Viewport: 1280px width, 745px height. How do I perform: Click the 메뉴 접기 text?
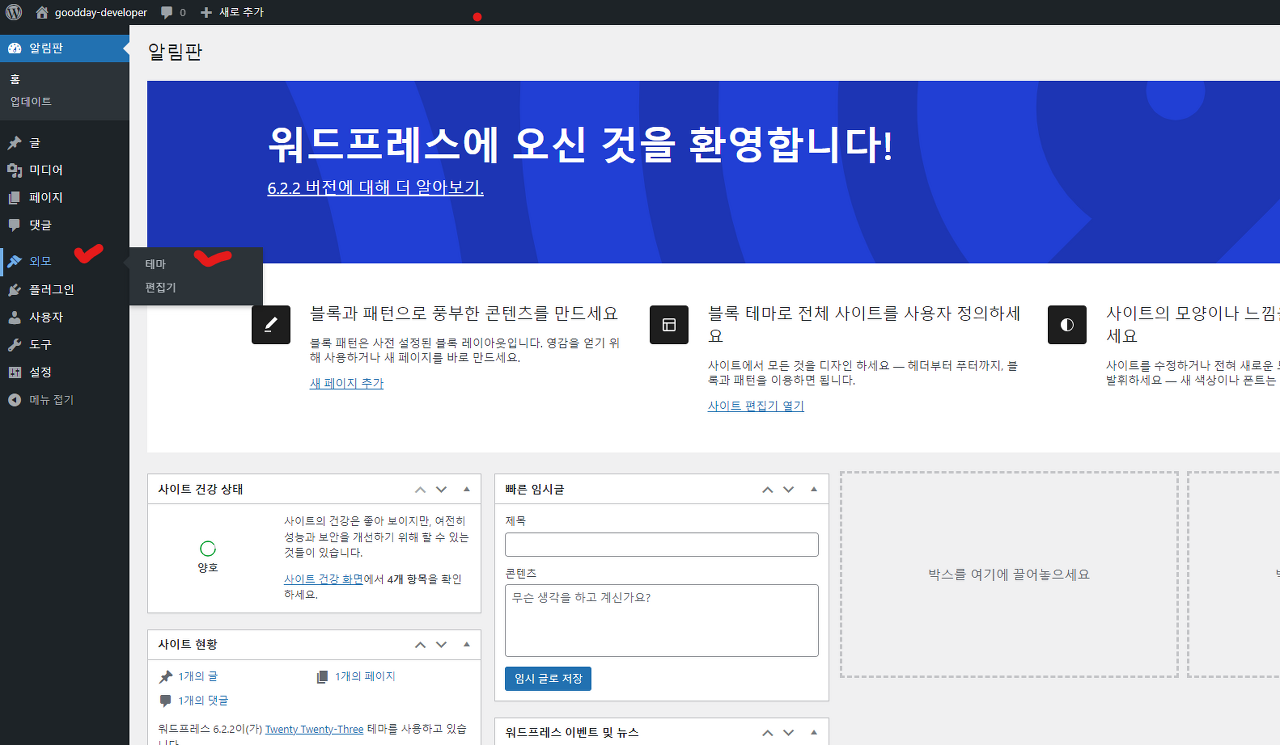click(x=51, y=400)
